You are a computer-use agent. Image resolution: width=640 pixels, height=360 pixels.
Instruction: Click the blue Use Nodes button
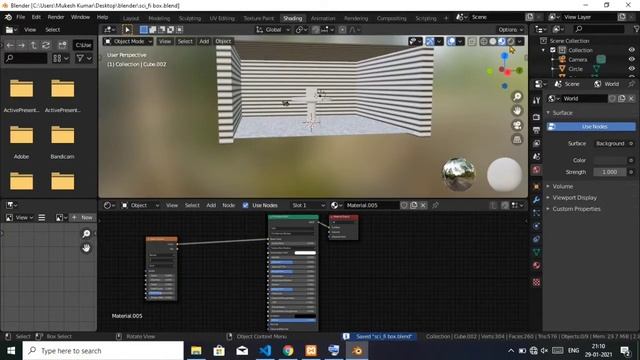591,127
